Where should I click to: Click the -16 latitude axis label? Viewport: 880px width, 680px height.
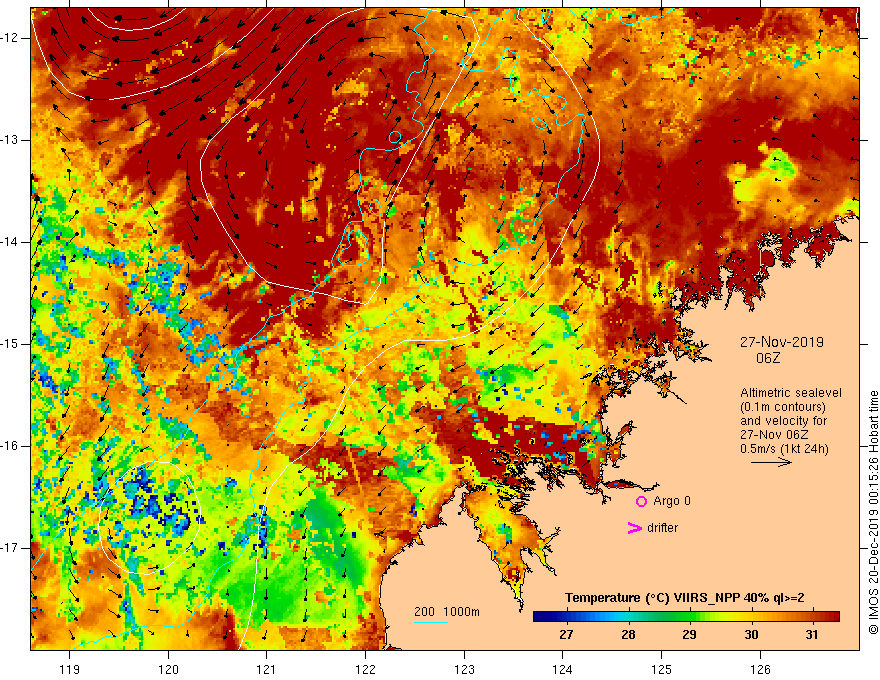tap(11, 446)
